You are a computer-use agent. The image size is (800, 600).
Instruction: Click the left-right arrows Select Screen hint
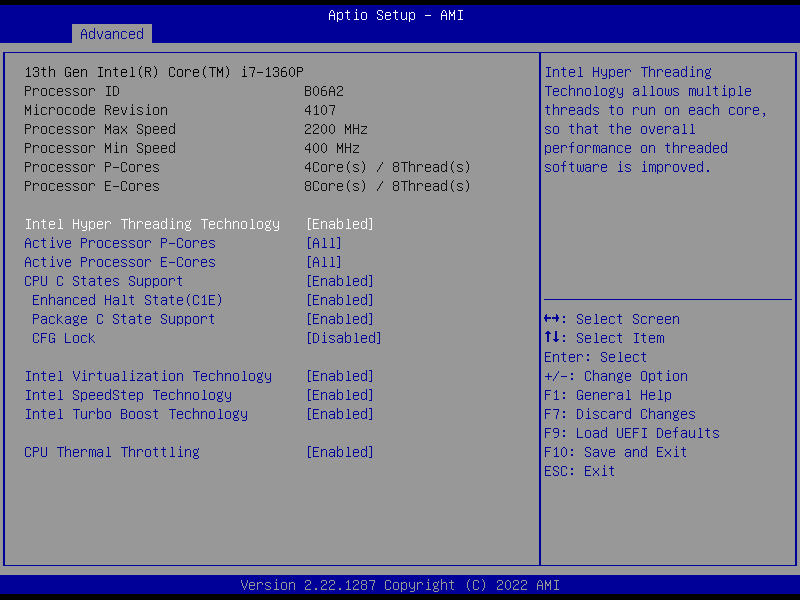tap(612, 319)
